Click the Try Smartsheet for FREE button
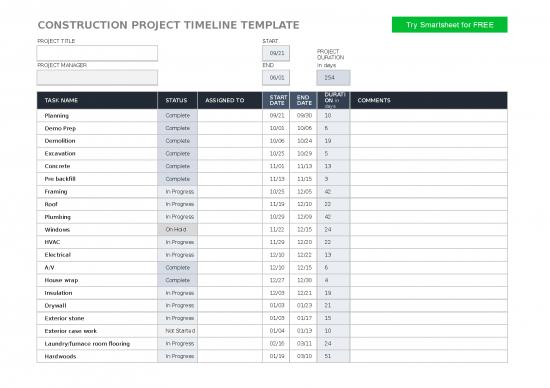Screen dimensions: 550x388 pyautogui.click(x=449, y=25)
